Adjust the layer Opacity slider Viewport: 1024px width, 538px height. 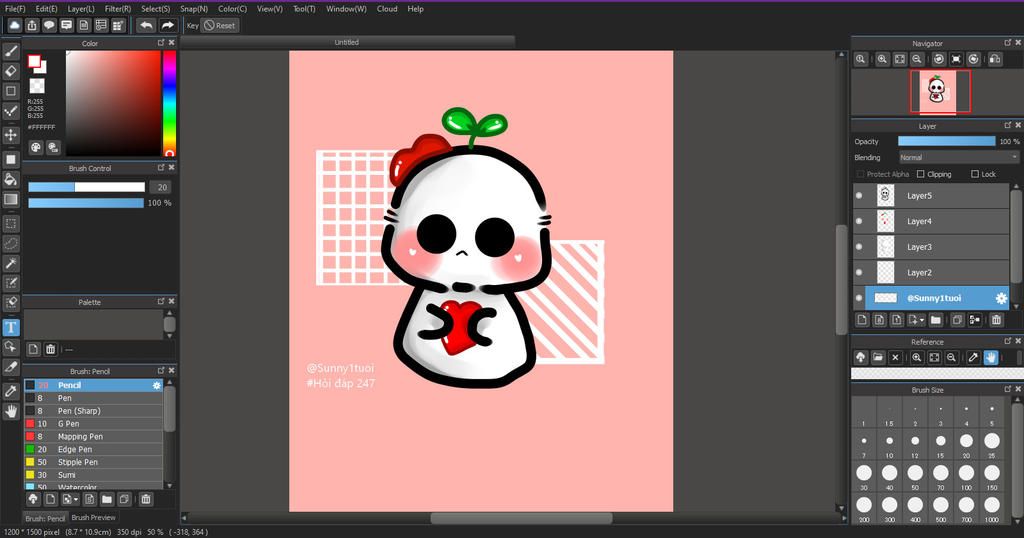coord(946,141)
